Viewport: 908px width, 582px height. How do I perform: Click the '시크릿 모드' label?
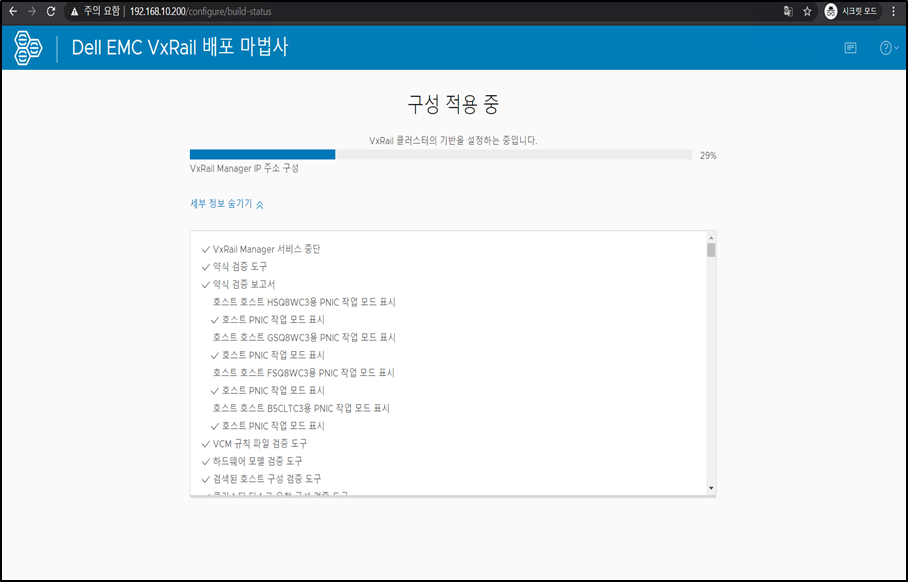click(859, 11)
